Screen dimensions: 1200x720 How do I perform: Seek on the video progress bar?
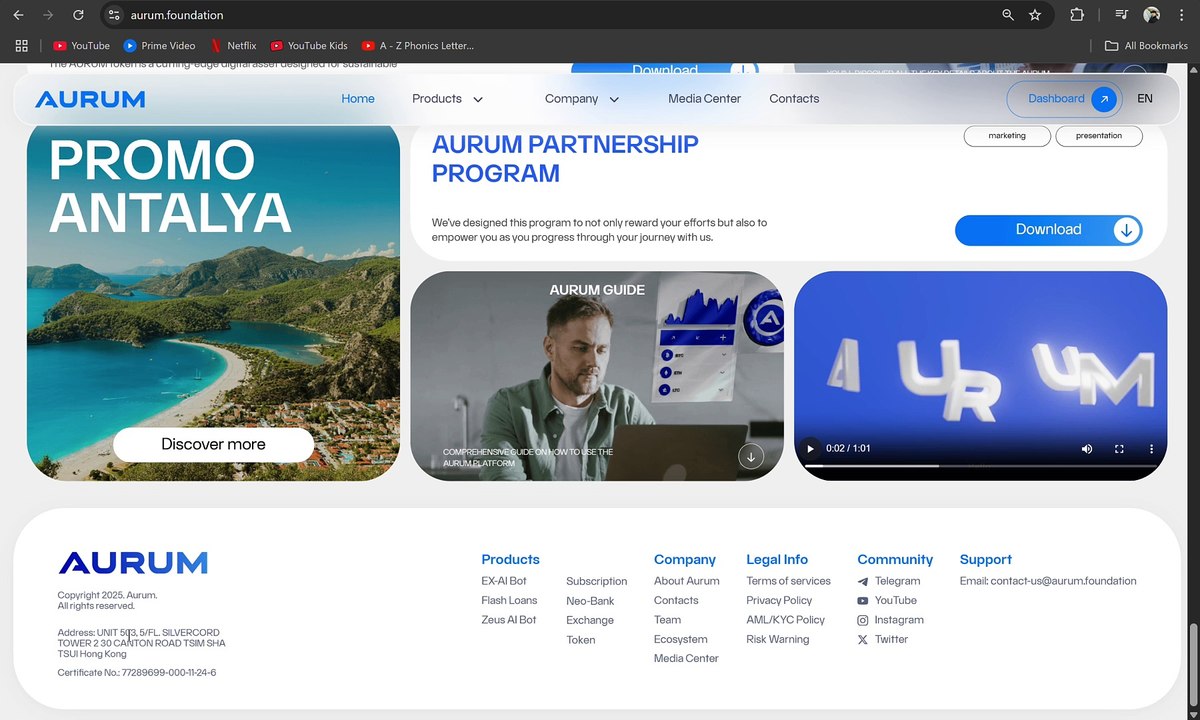pyautogui.click(x=981, y=466)
